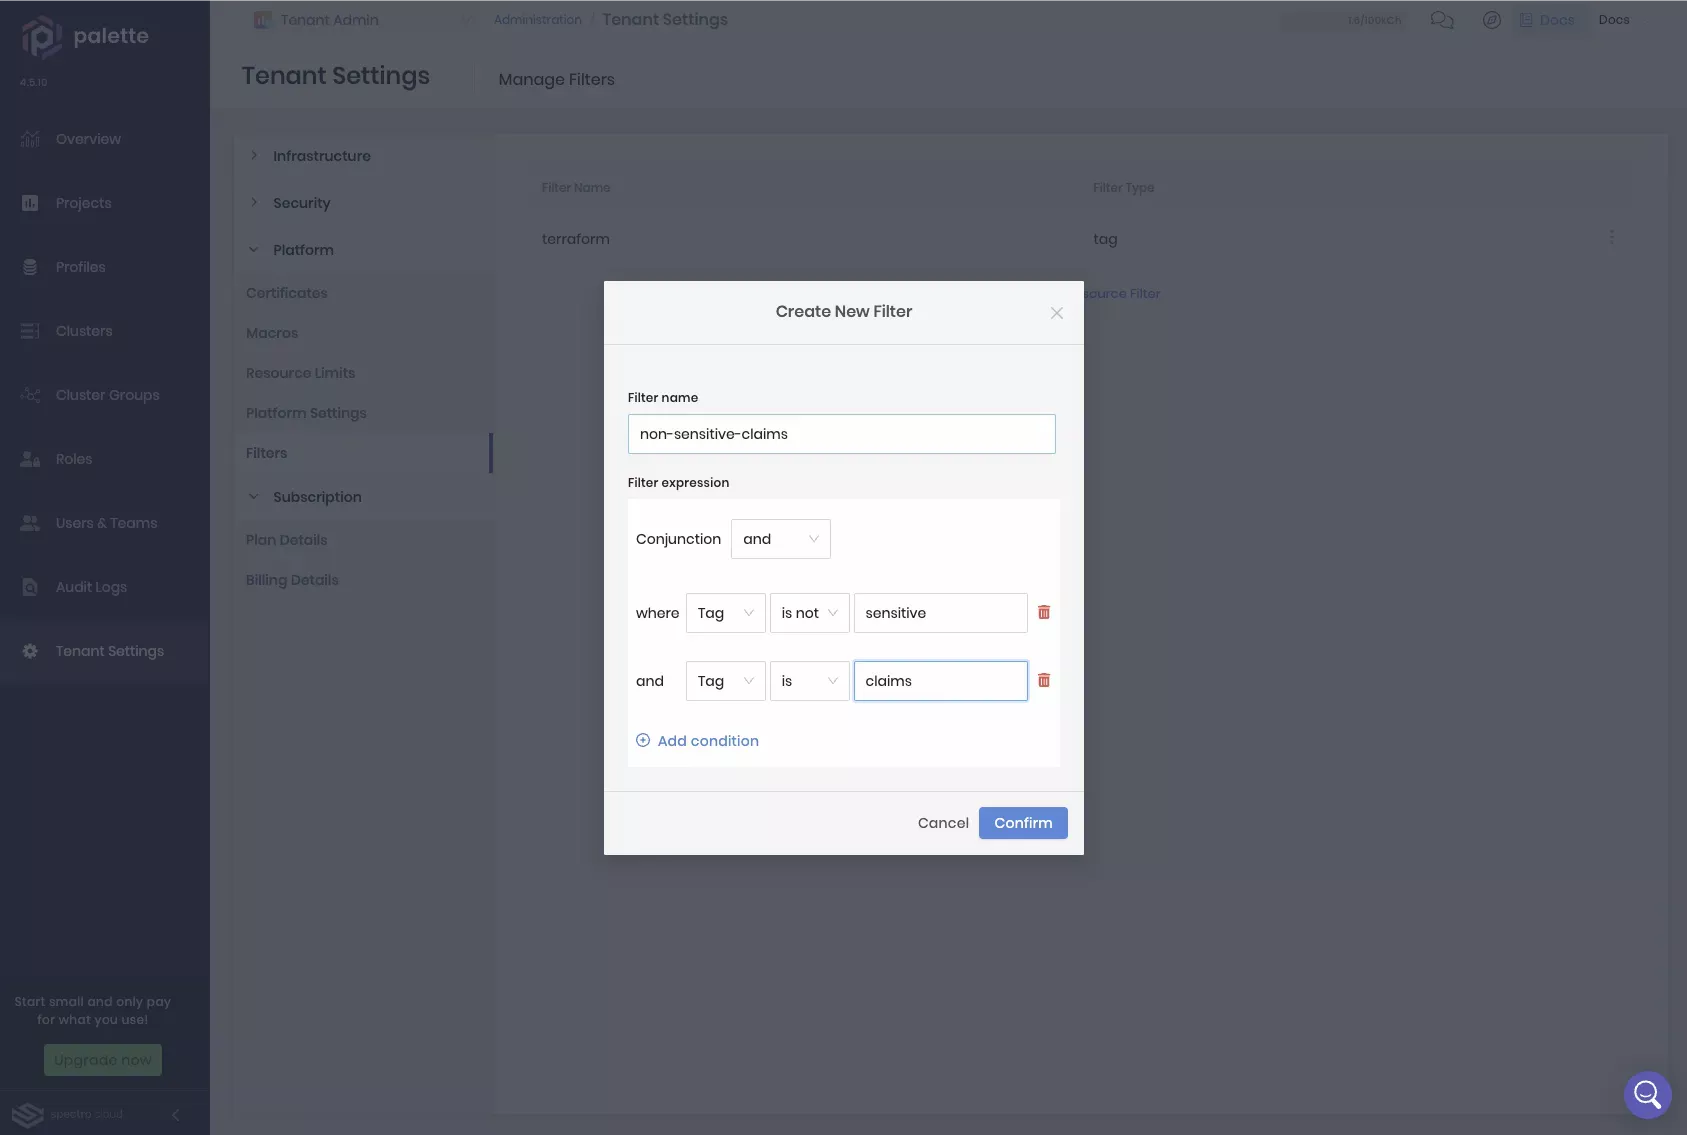Click the Profiles stack icon
The image size is (1687, 1135).
[x=30, y=267]
